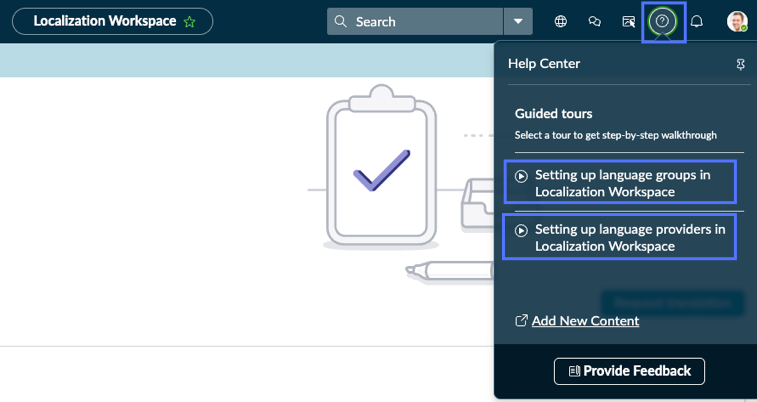Click the play icon beside language providers tour
This screenshot has height=402, width=757.
click(521, 231)
